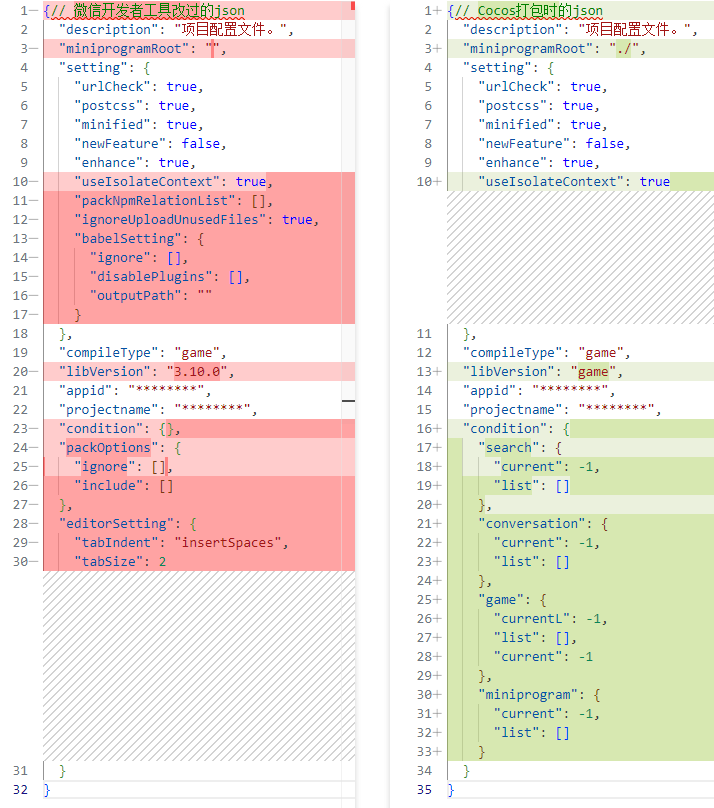
Task: Click the outputPath key
Action: click(135, 296)
